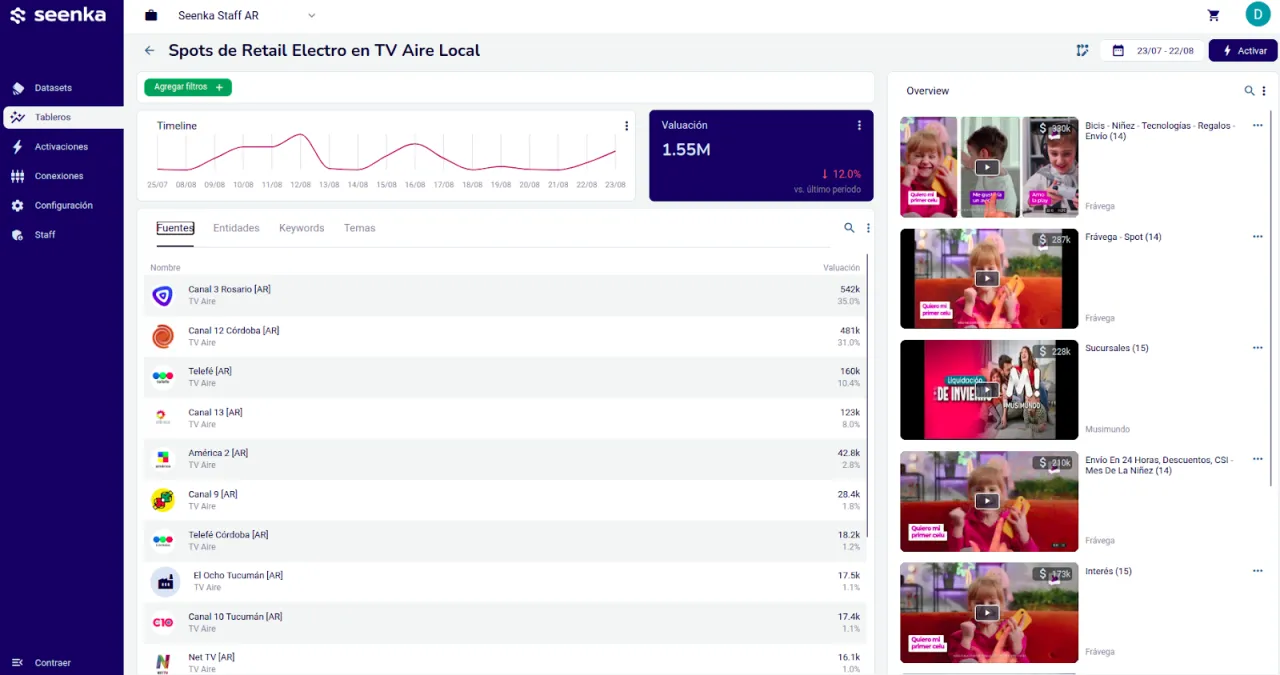This screenshot has width=1280, height=675.
Task: Search within the sources table
Action: click(x=849, y=228)
